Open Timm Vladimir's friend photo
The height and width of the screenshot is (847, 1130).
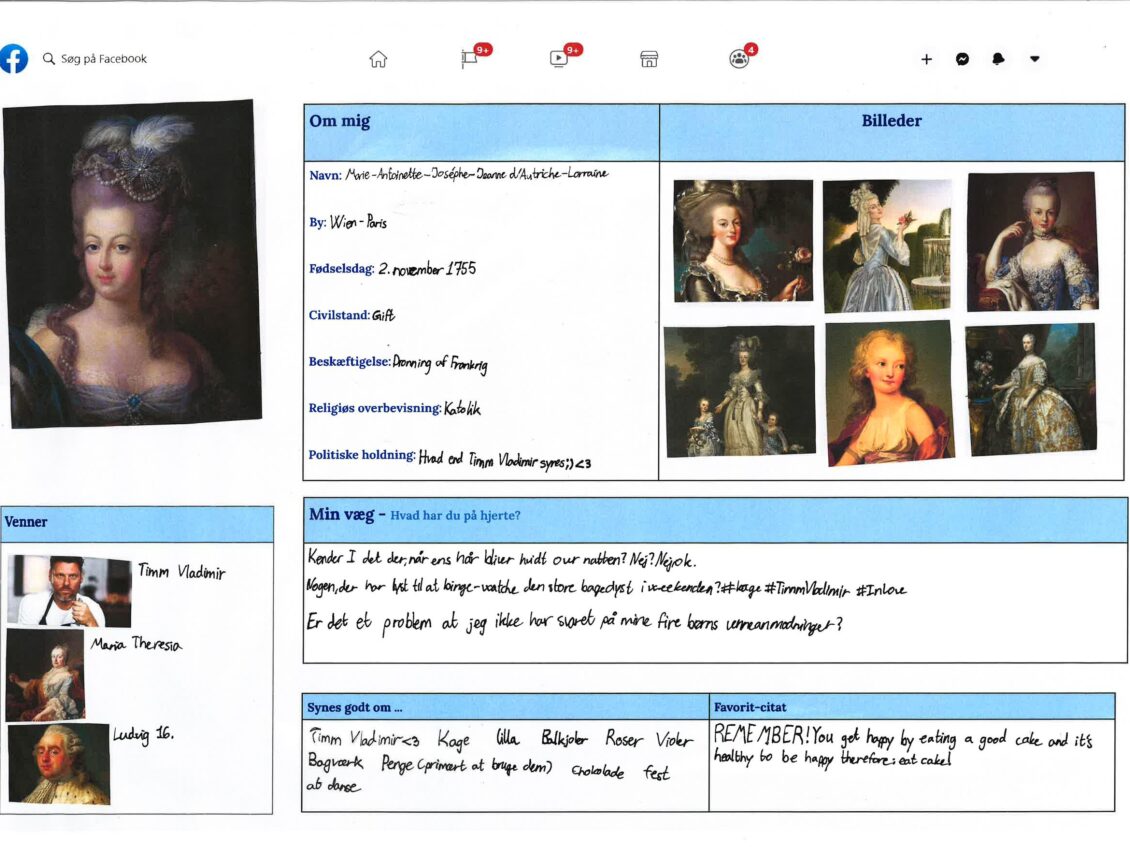pos(69,590)
